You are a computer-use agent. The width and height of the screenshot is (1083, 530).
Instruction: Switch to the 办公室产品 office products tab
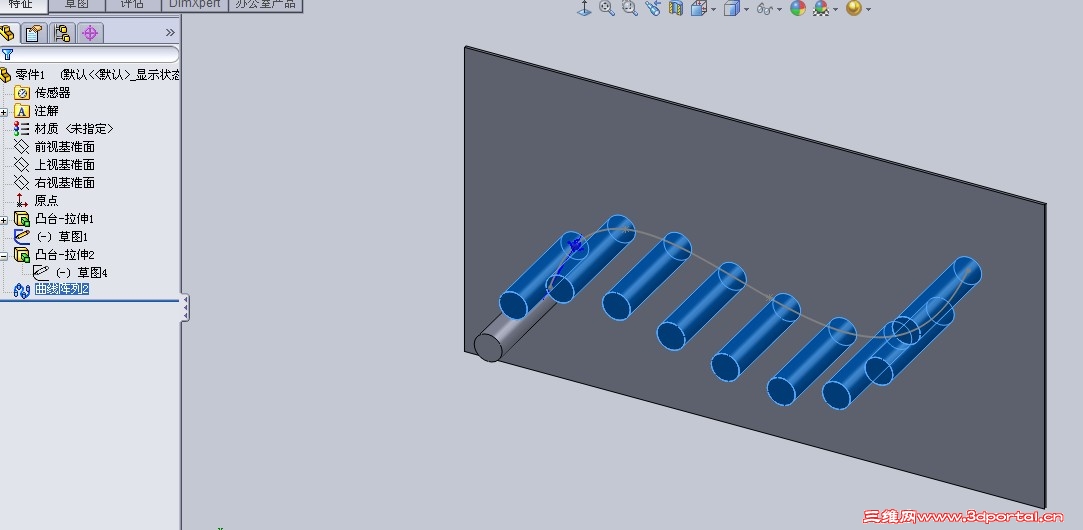pyautogui.click(x=265, y=5)
